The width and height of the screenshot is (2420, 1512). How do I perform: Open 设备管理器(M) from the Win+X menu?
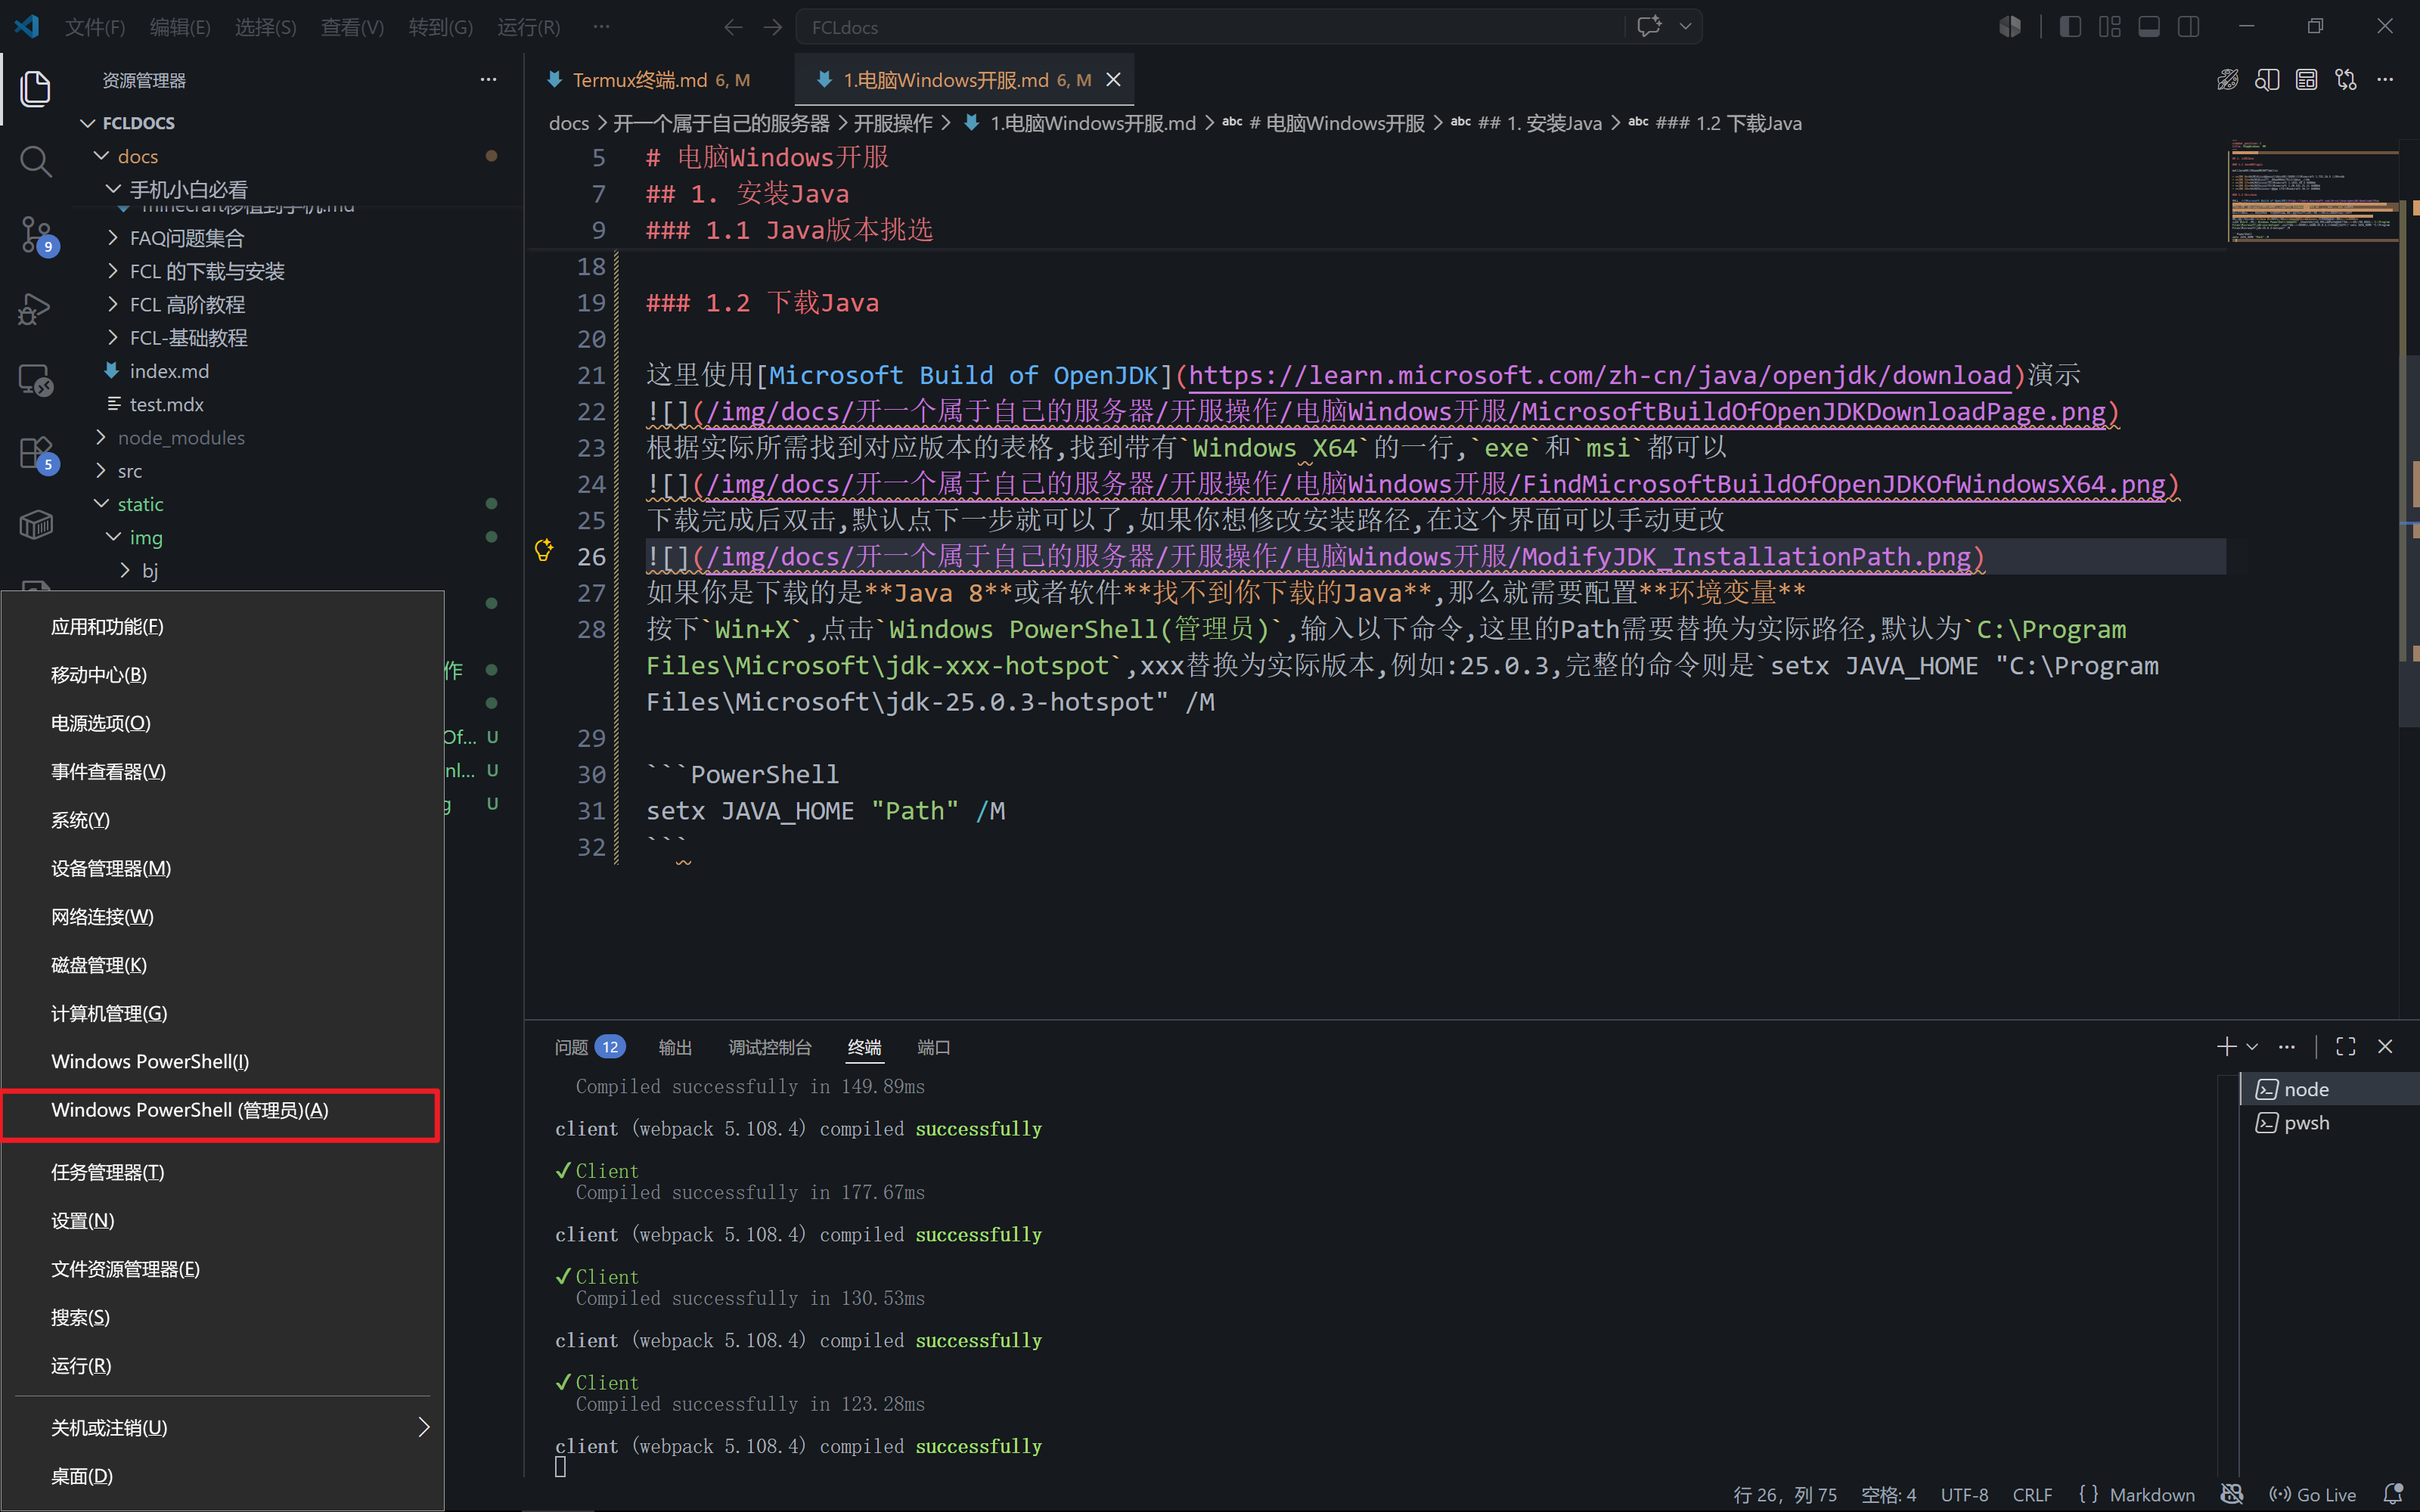point(222,869)
